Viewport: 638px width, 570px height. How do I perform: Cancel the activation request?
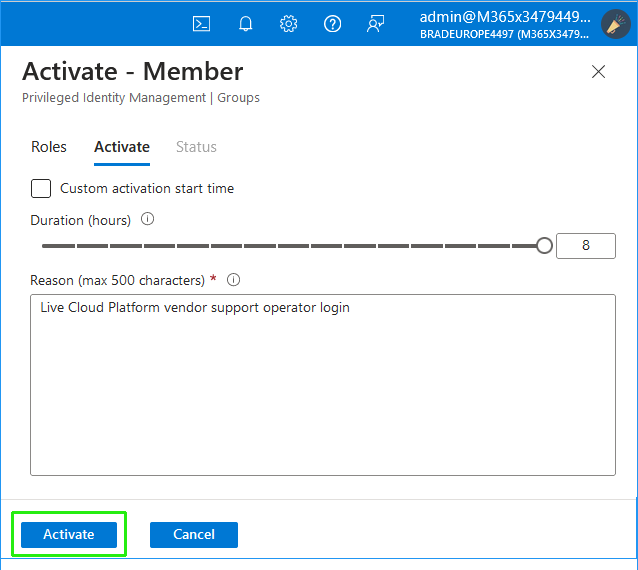tap(194, 534)
